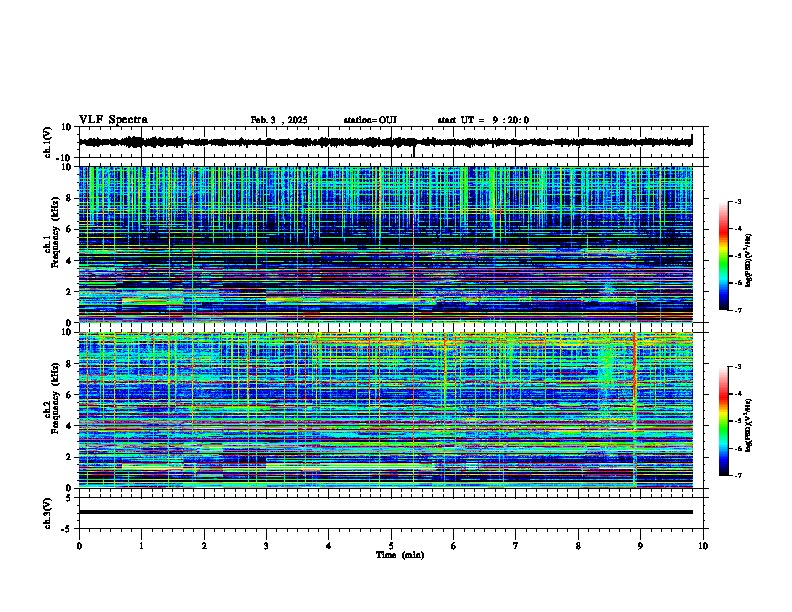
Task: Click the ch.1 spectrogram "6" kHz tick label
Action: click(69, 229)
